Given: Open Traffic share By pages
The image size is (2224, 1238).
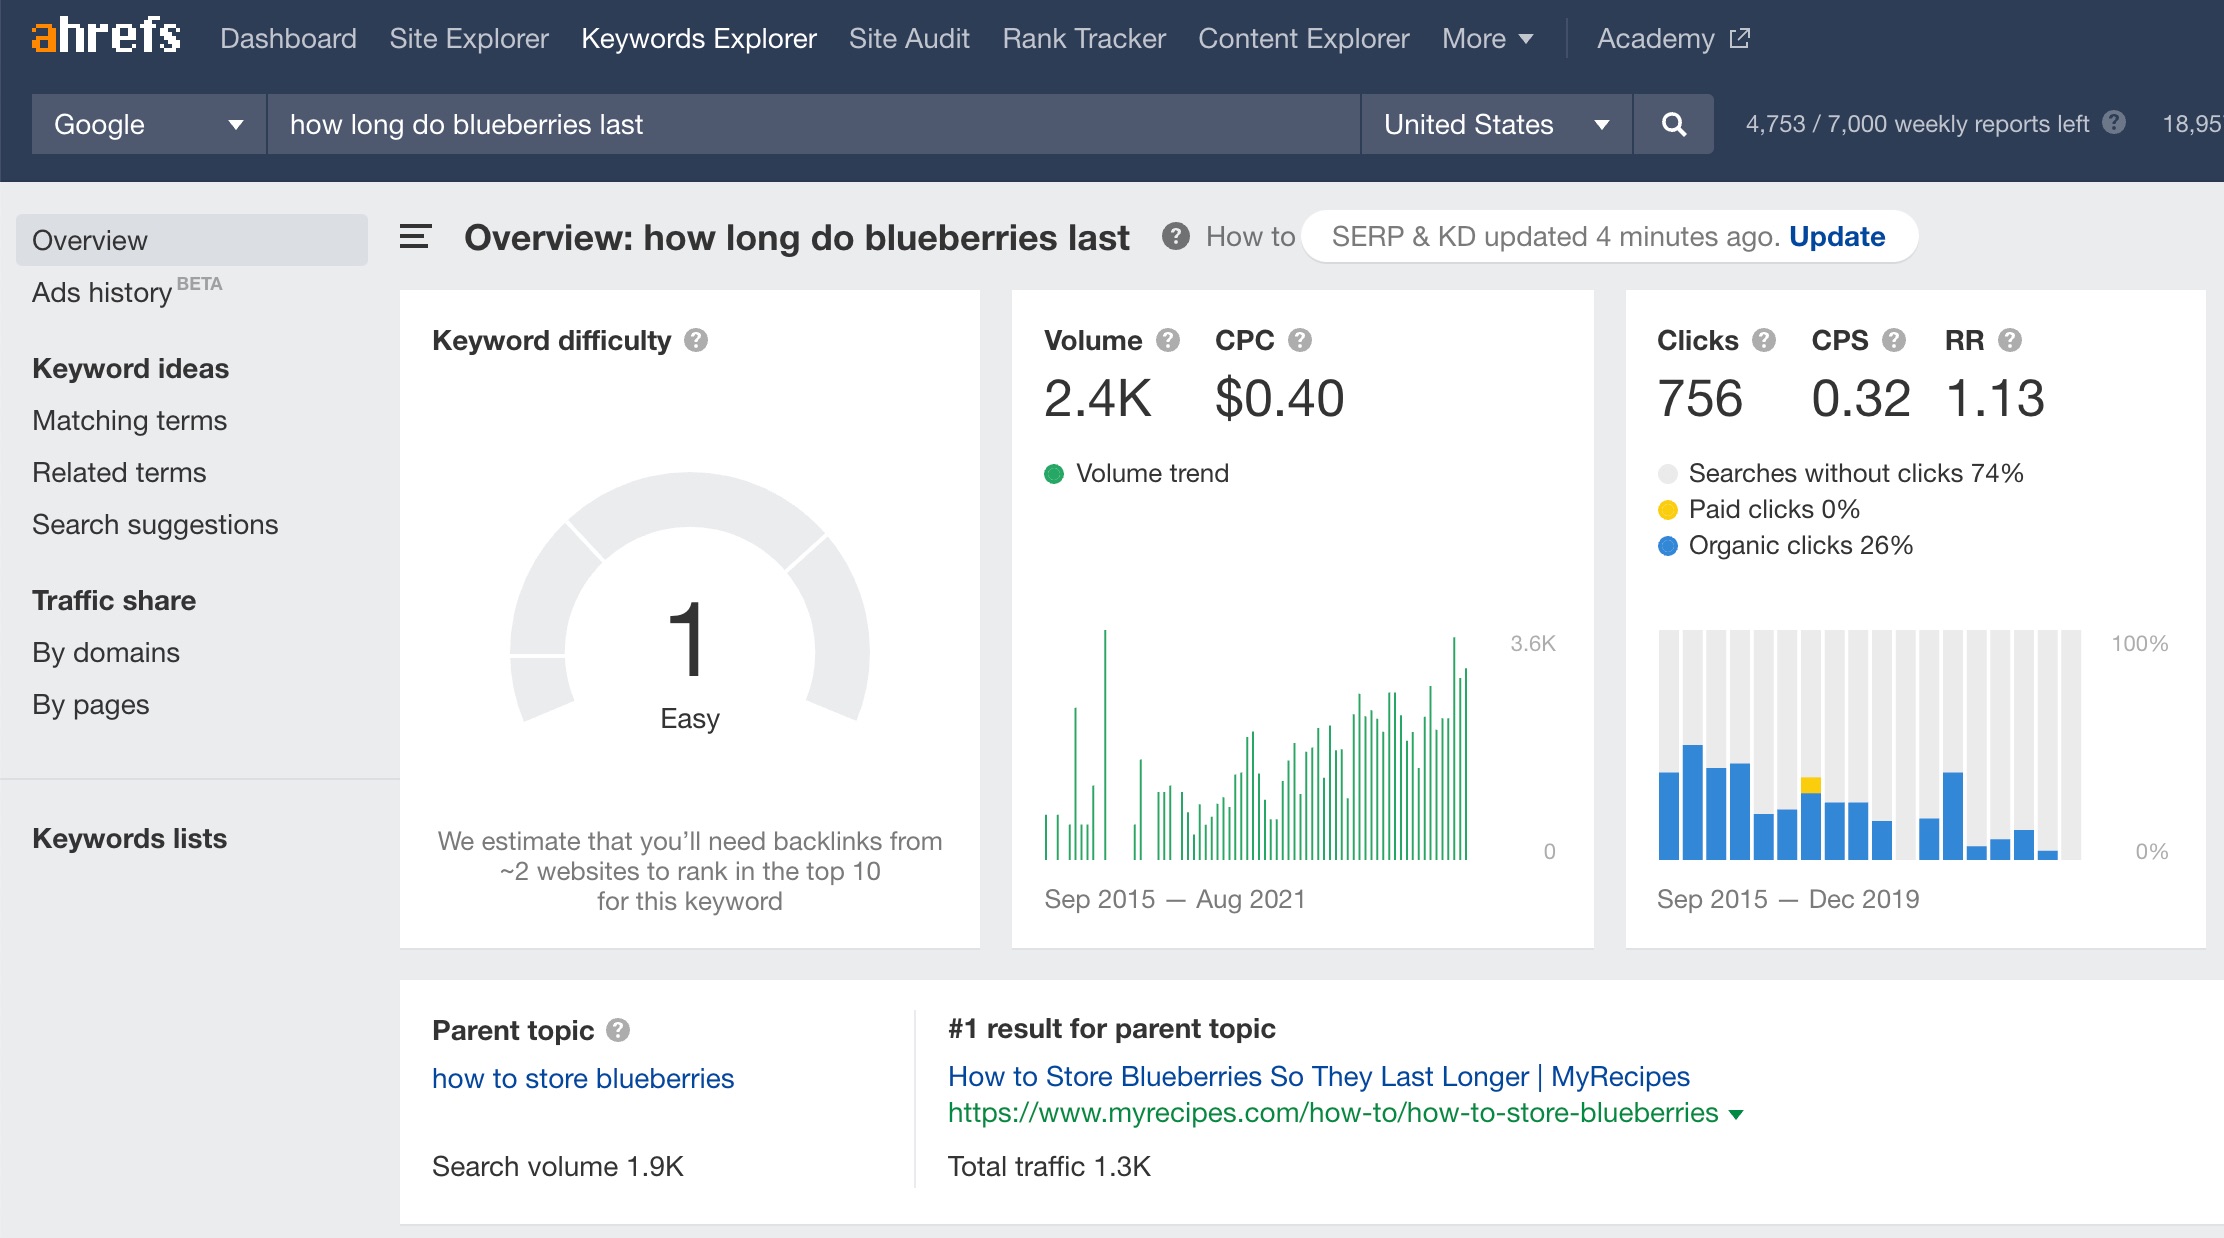Looking at the screenshot, I should click(x=90, y=704).
